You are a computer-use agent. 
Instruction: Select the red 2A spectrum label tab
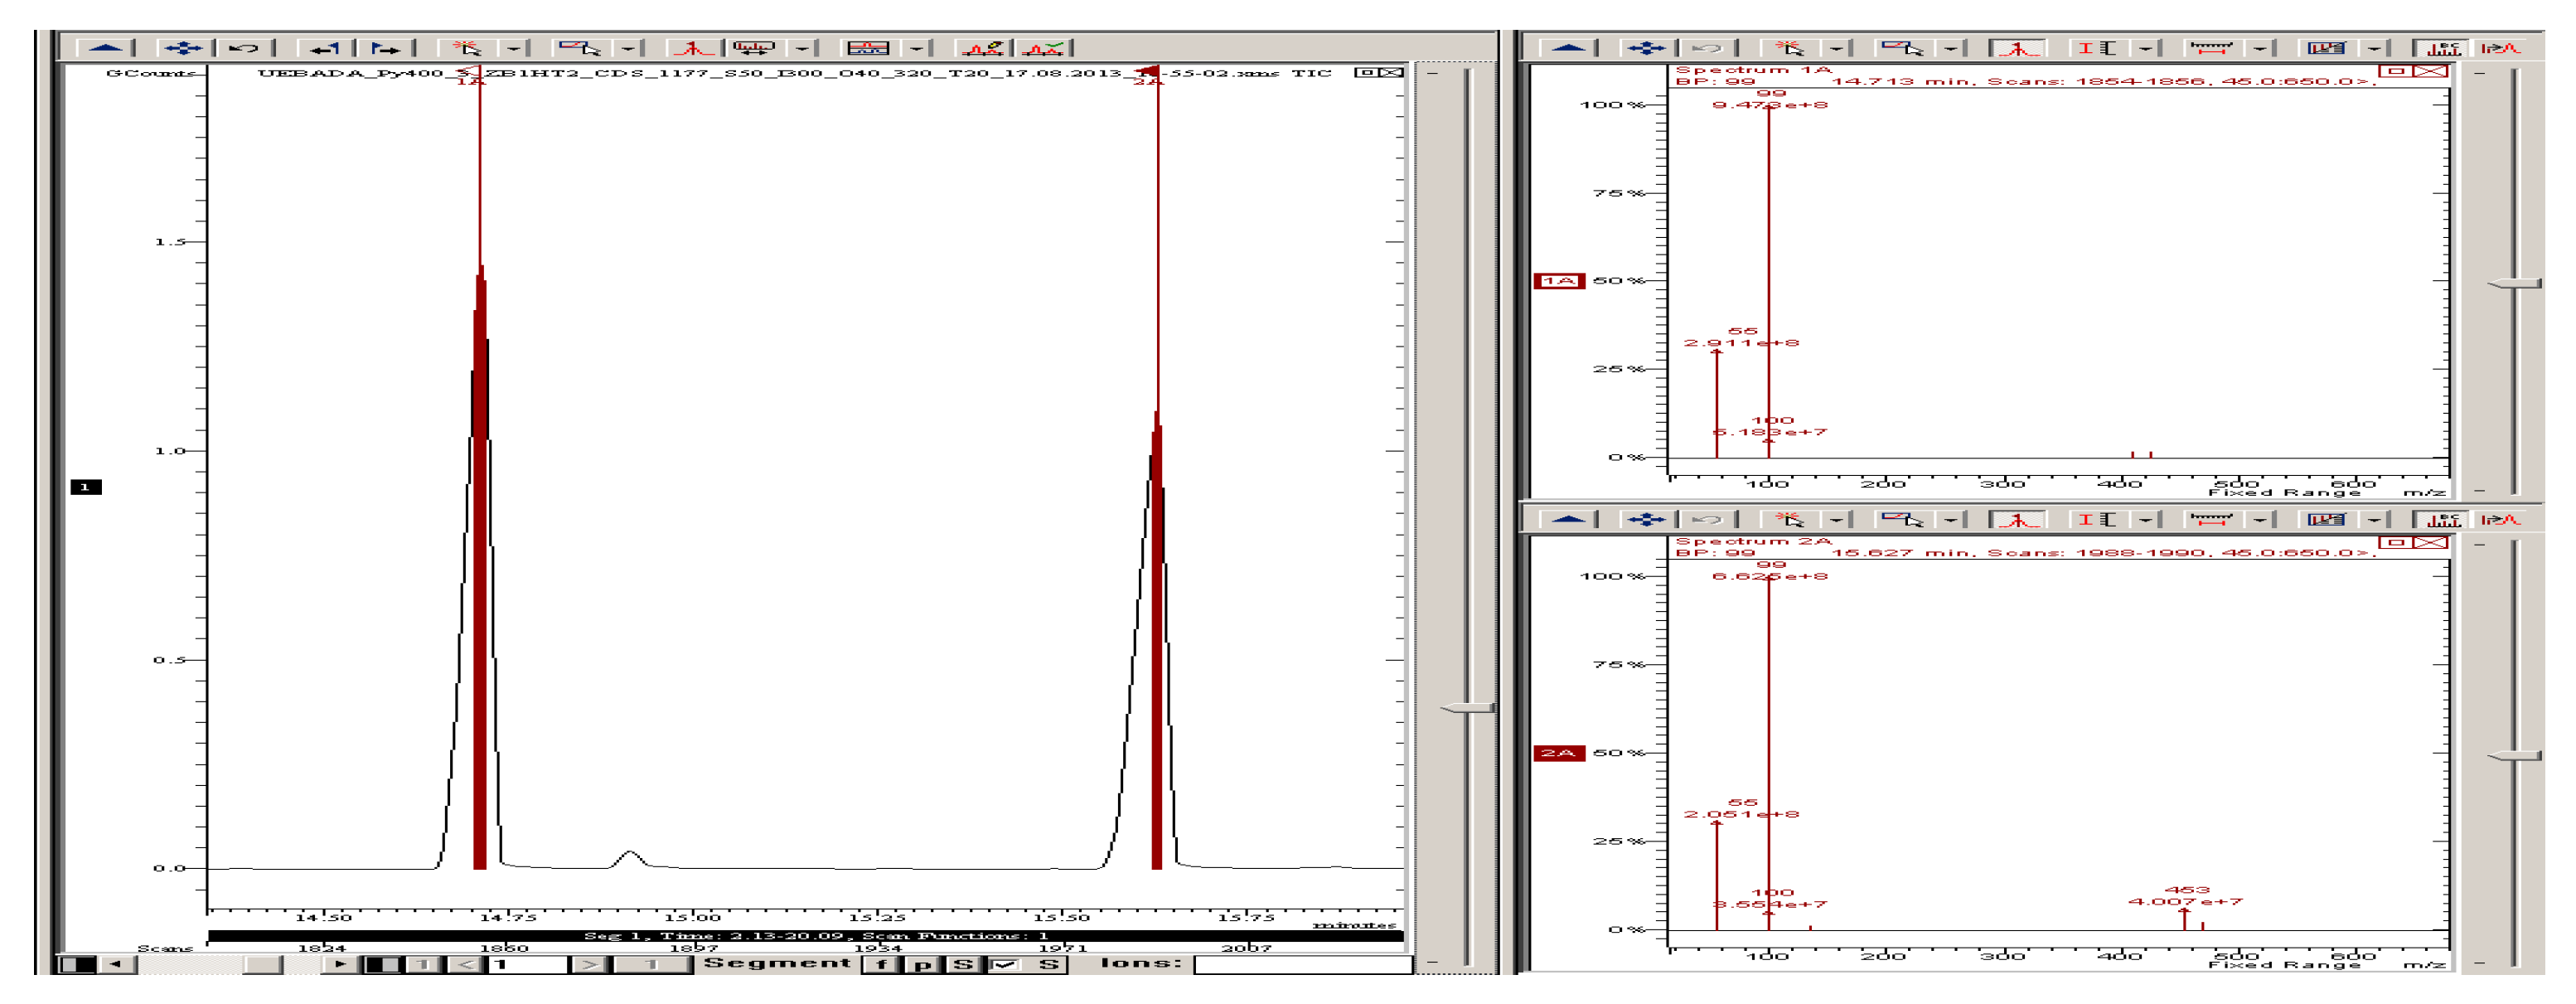[1558, 753]
